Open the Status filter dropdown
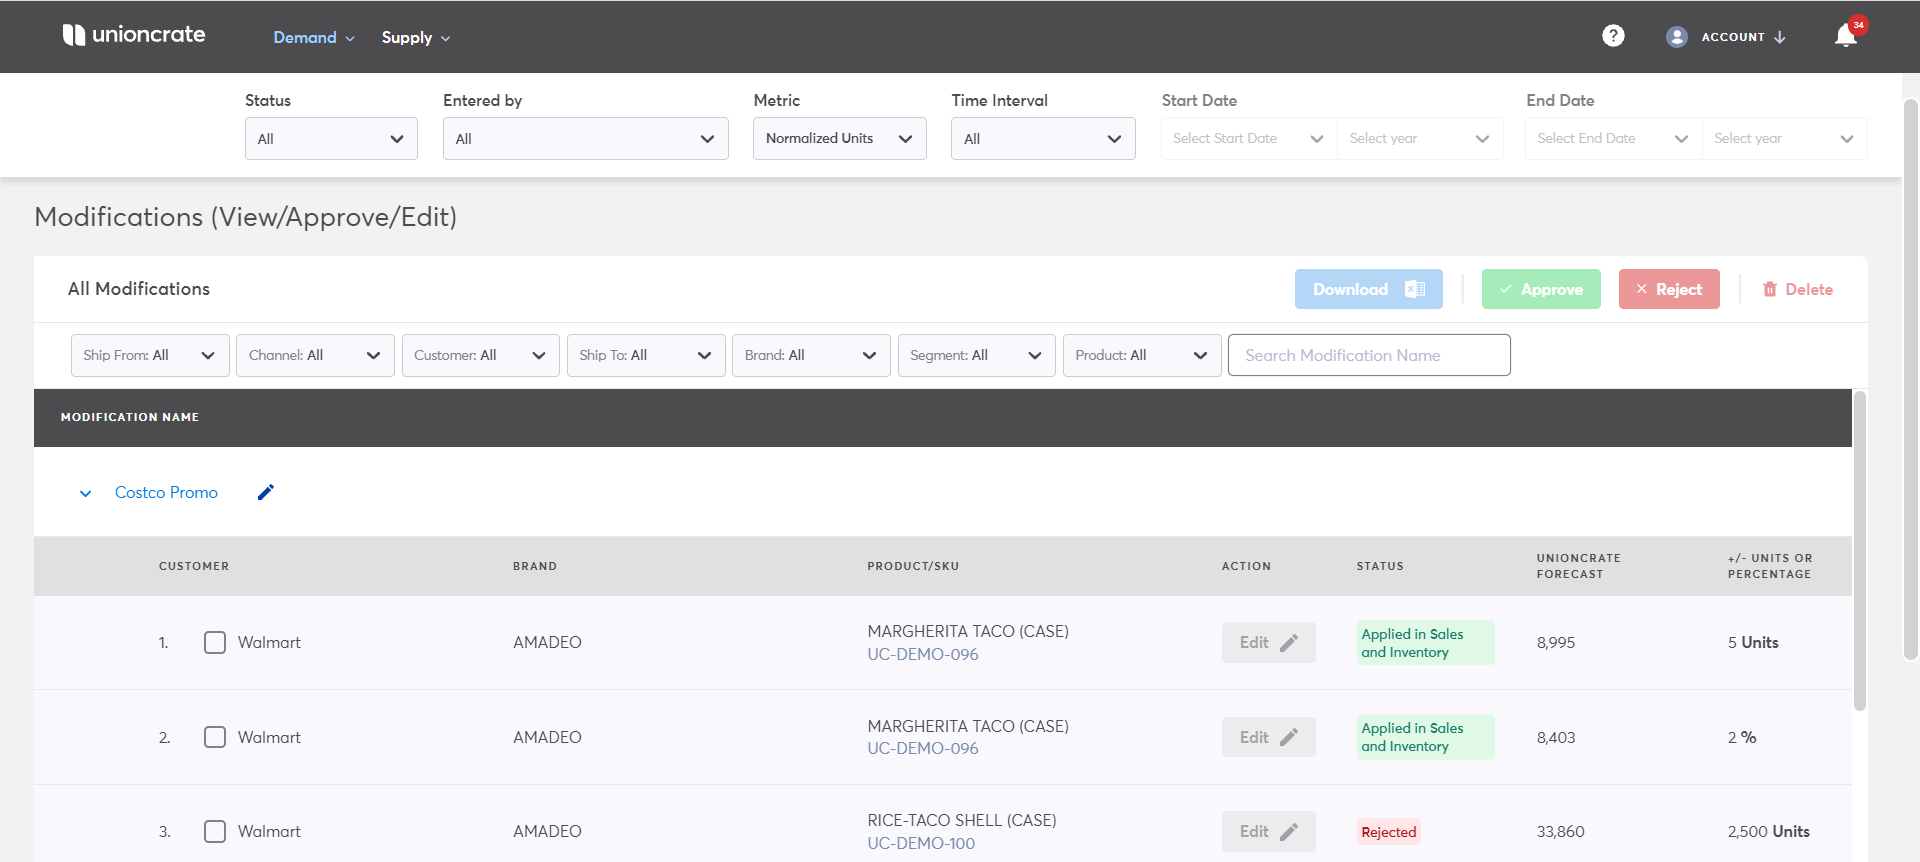 pyautogui.click(x=330, y=139)
